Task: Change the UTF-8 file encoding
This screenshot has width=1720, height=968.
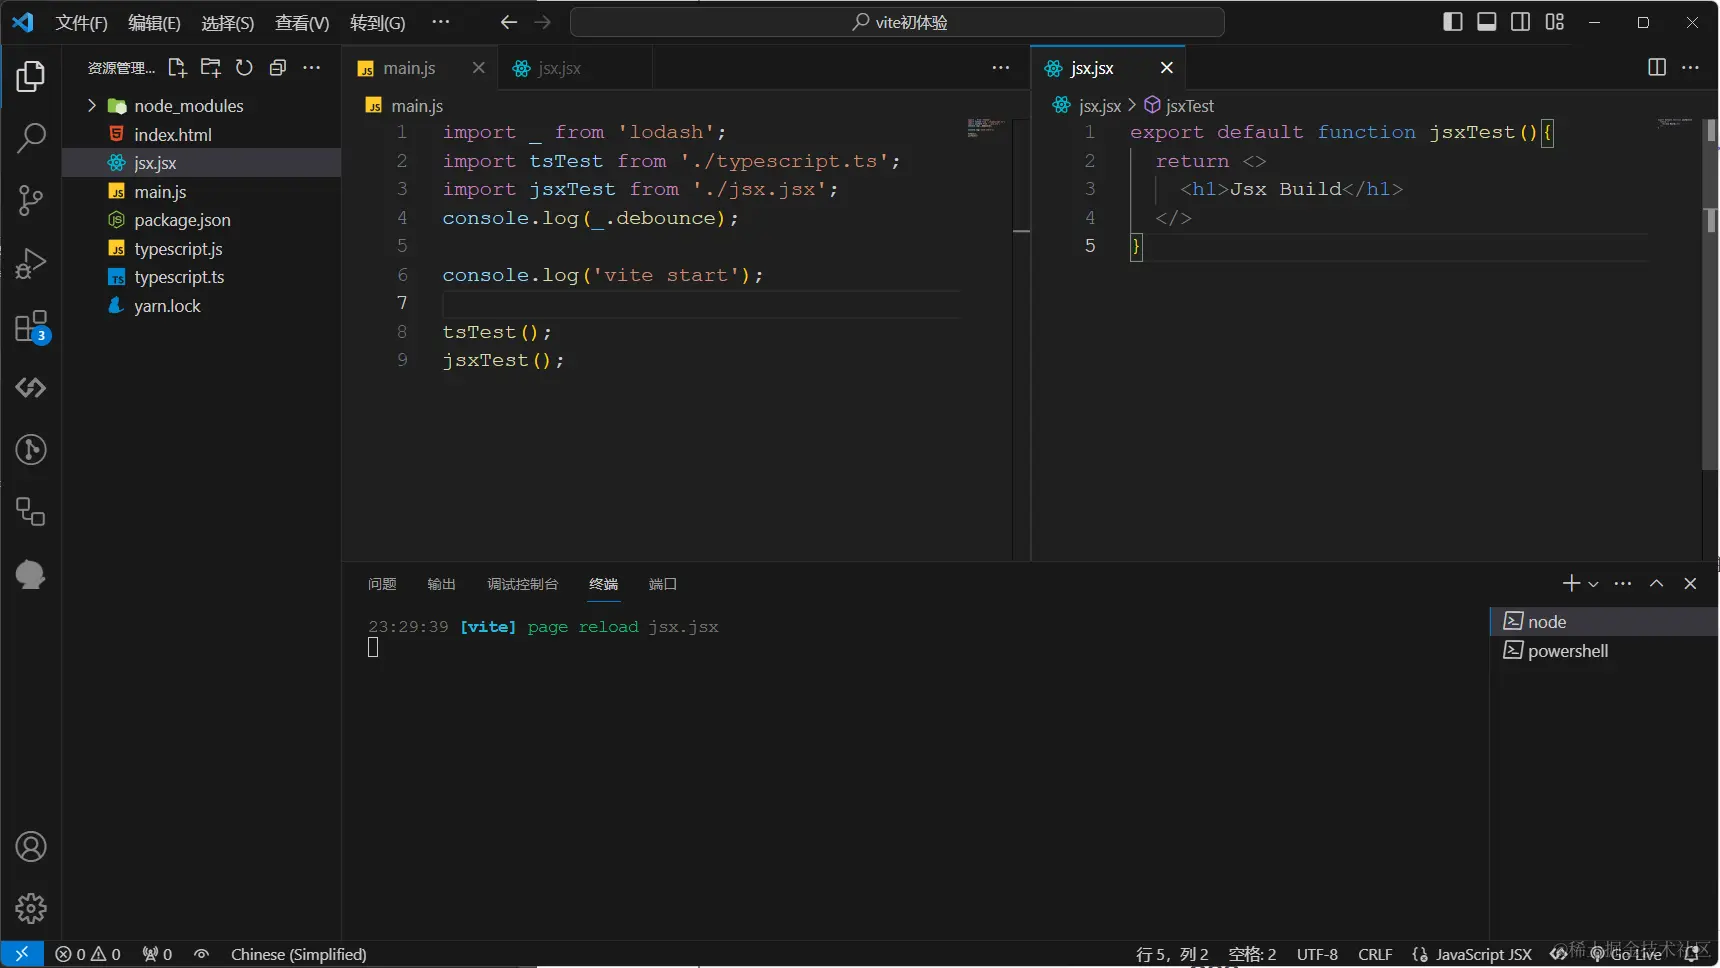Action: pyautogui.click(x=1317, y=954)
